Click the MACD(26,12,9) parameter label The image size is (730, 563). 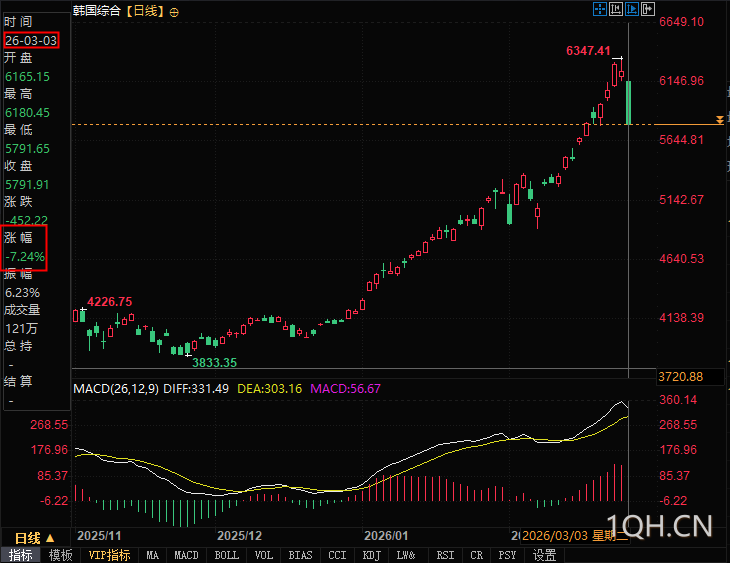pos(116,389)
